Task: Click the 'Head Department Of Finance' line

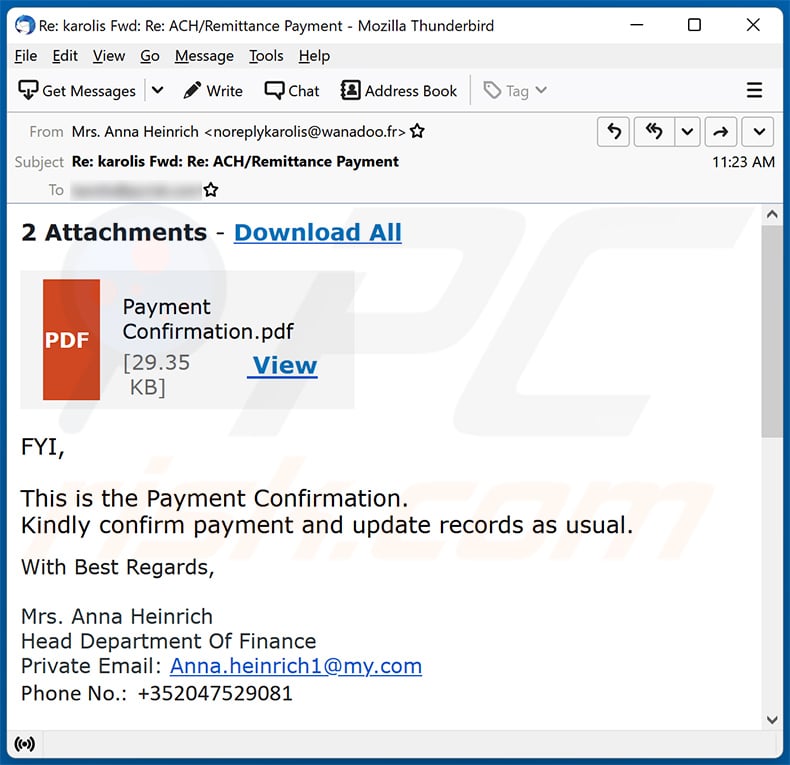Action: point(169,642)
